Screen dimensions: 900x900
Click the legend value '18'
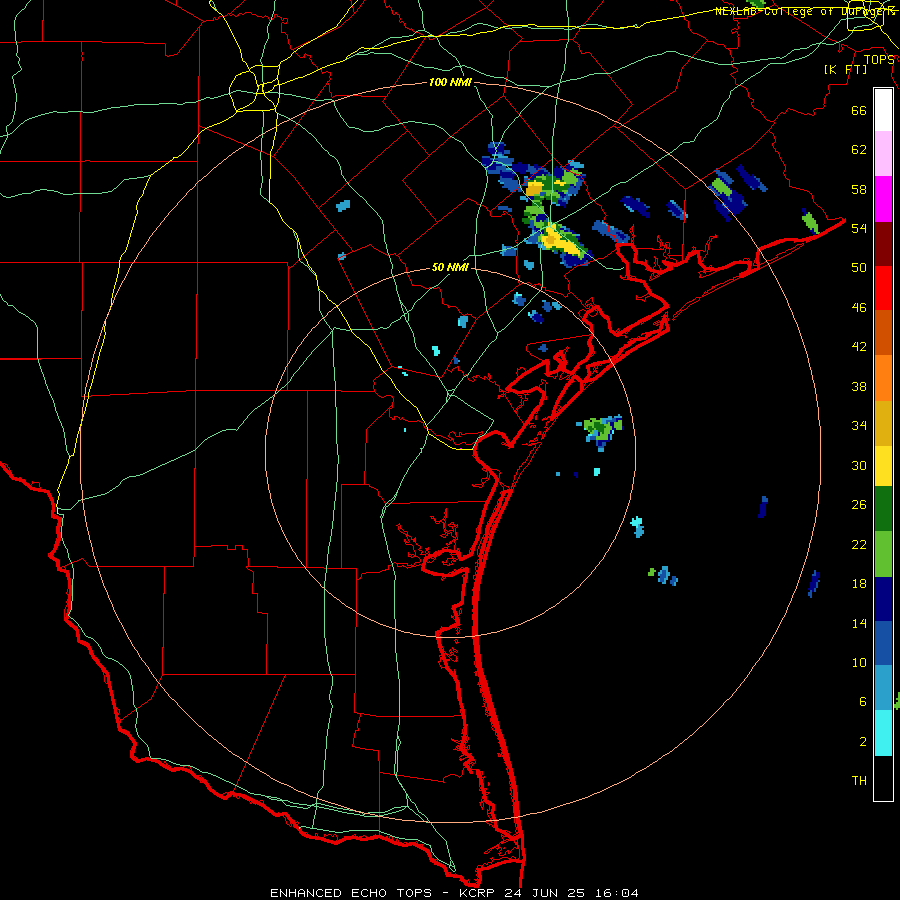pyautogui.click(x=859, y=584)
